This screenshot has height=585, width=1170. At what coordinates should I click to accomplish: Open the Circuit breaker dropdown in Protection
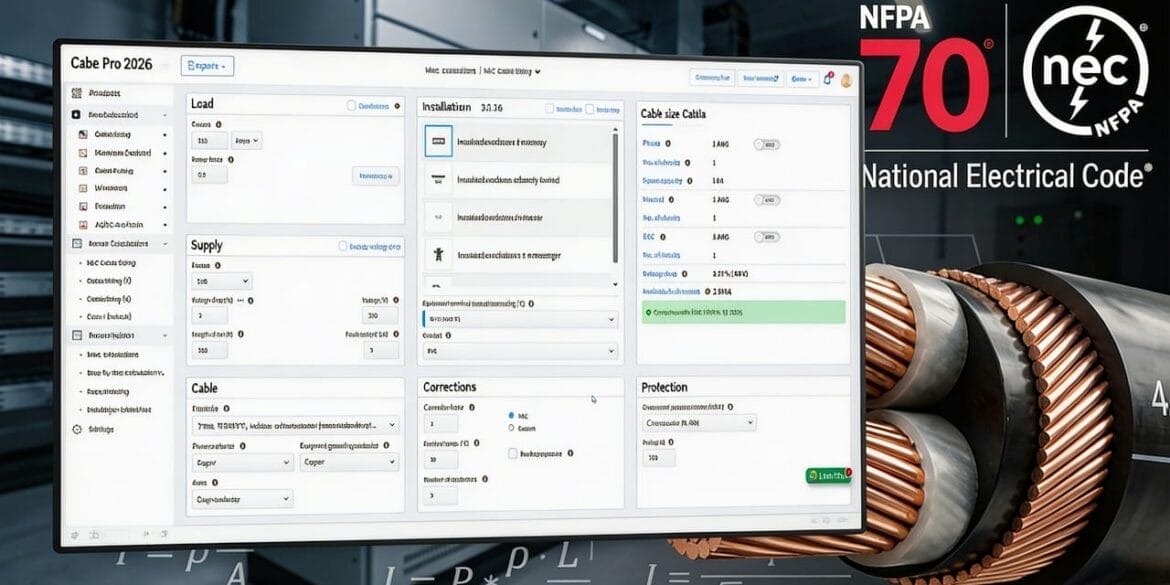click(x=697, y=422)
